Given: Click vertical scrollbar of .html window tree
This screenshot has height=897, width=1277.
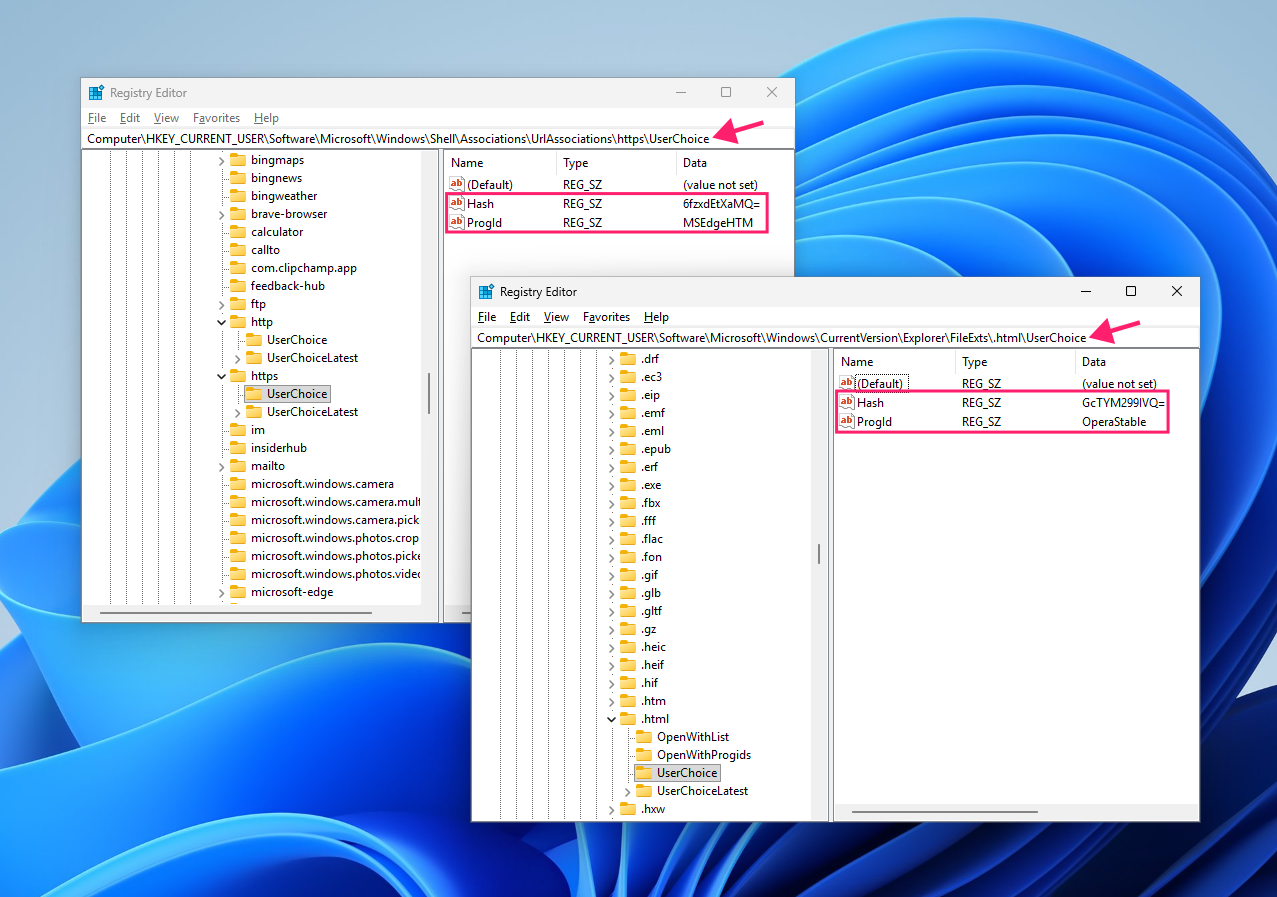Looking at the screenshot, I should (x=819, y=554).
